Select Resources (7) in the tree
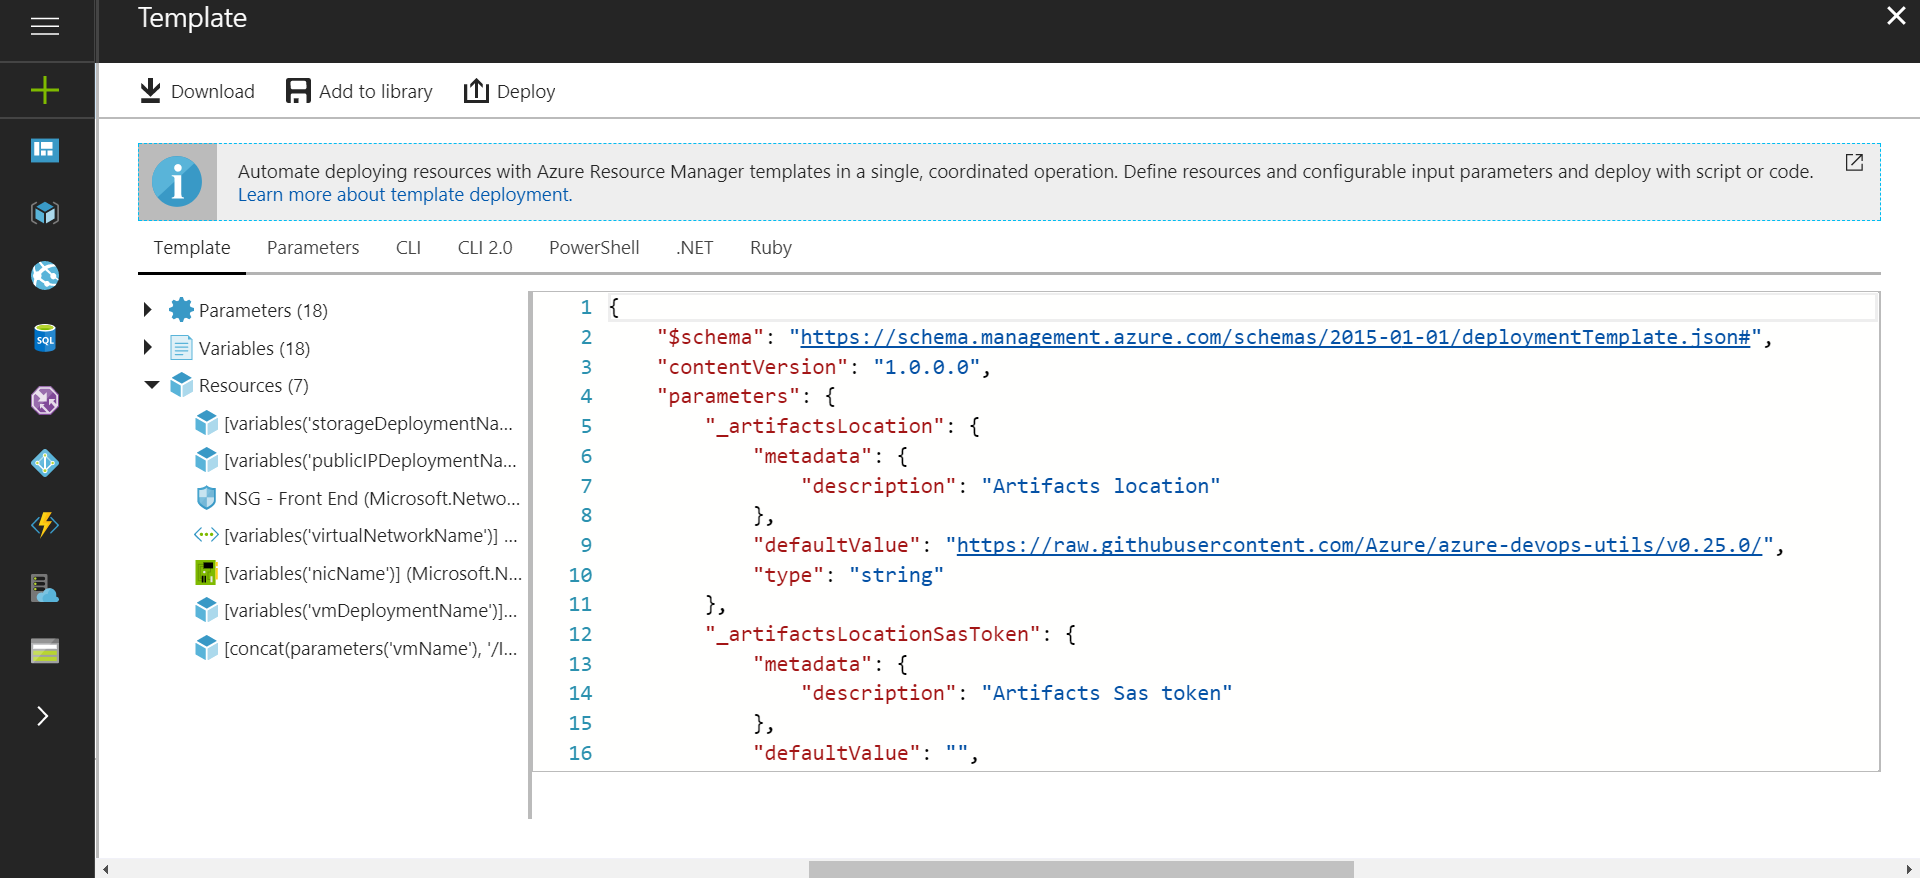Screen dimensions: 1920x878 254,386
